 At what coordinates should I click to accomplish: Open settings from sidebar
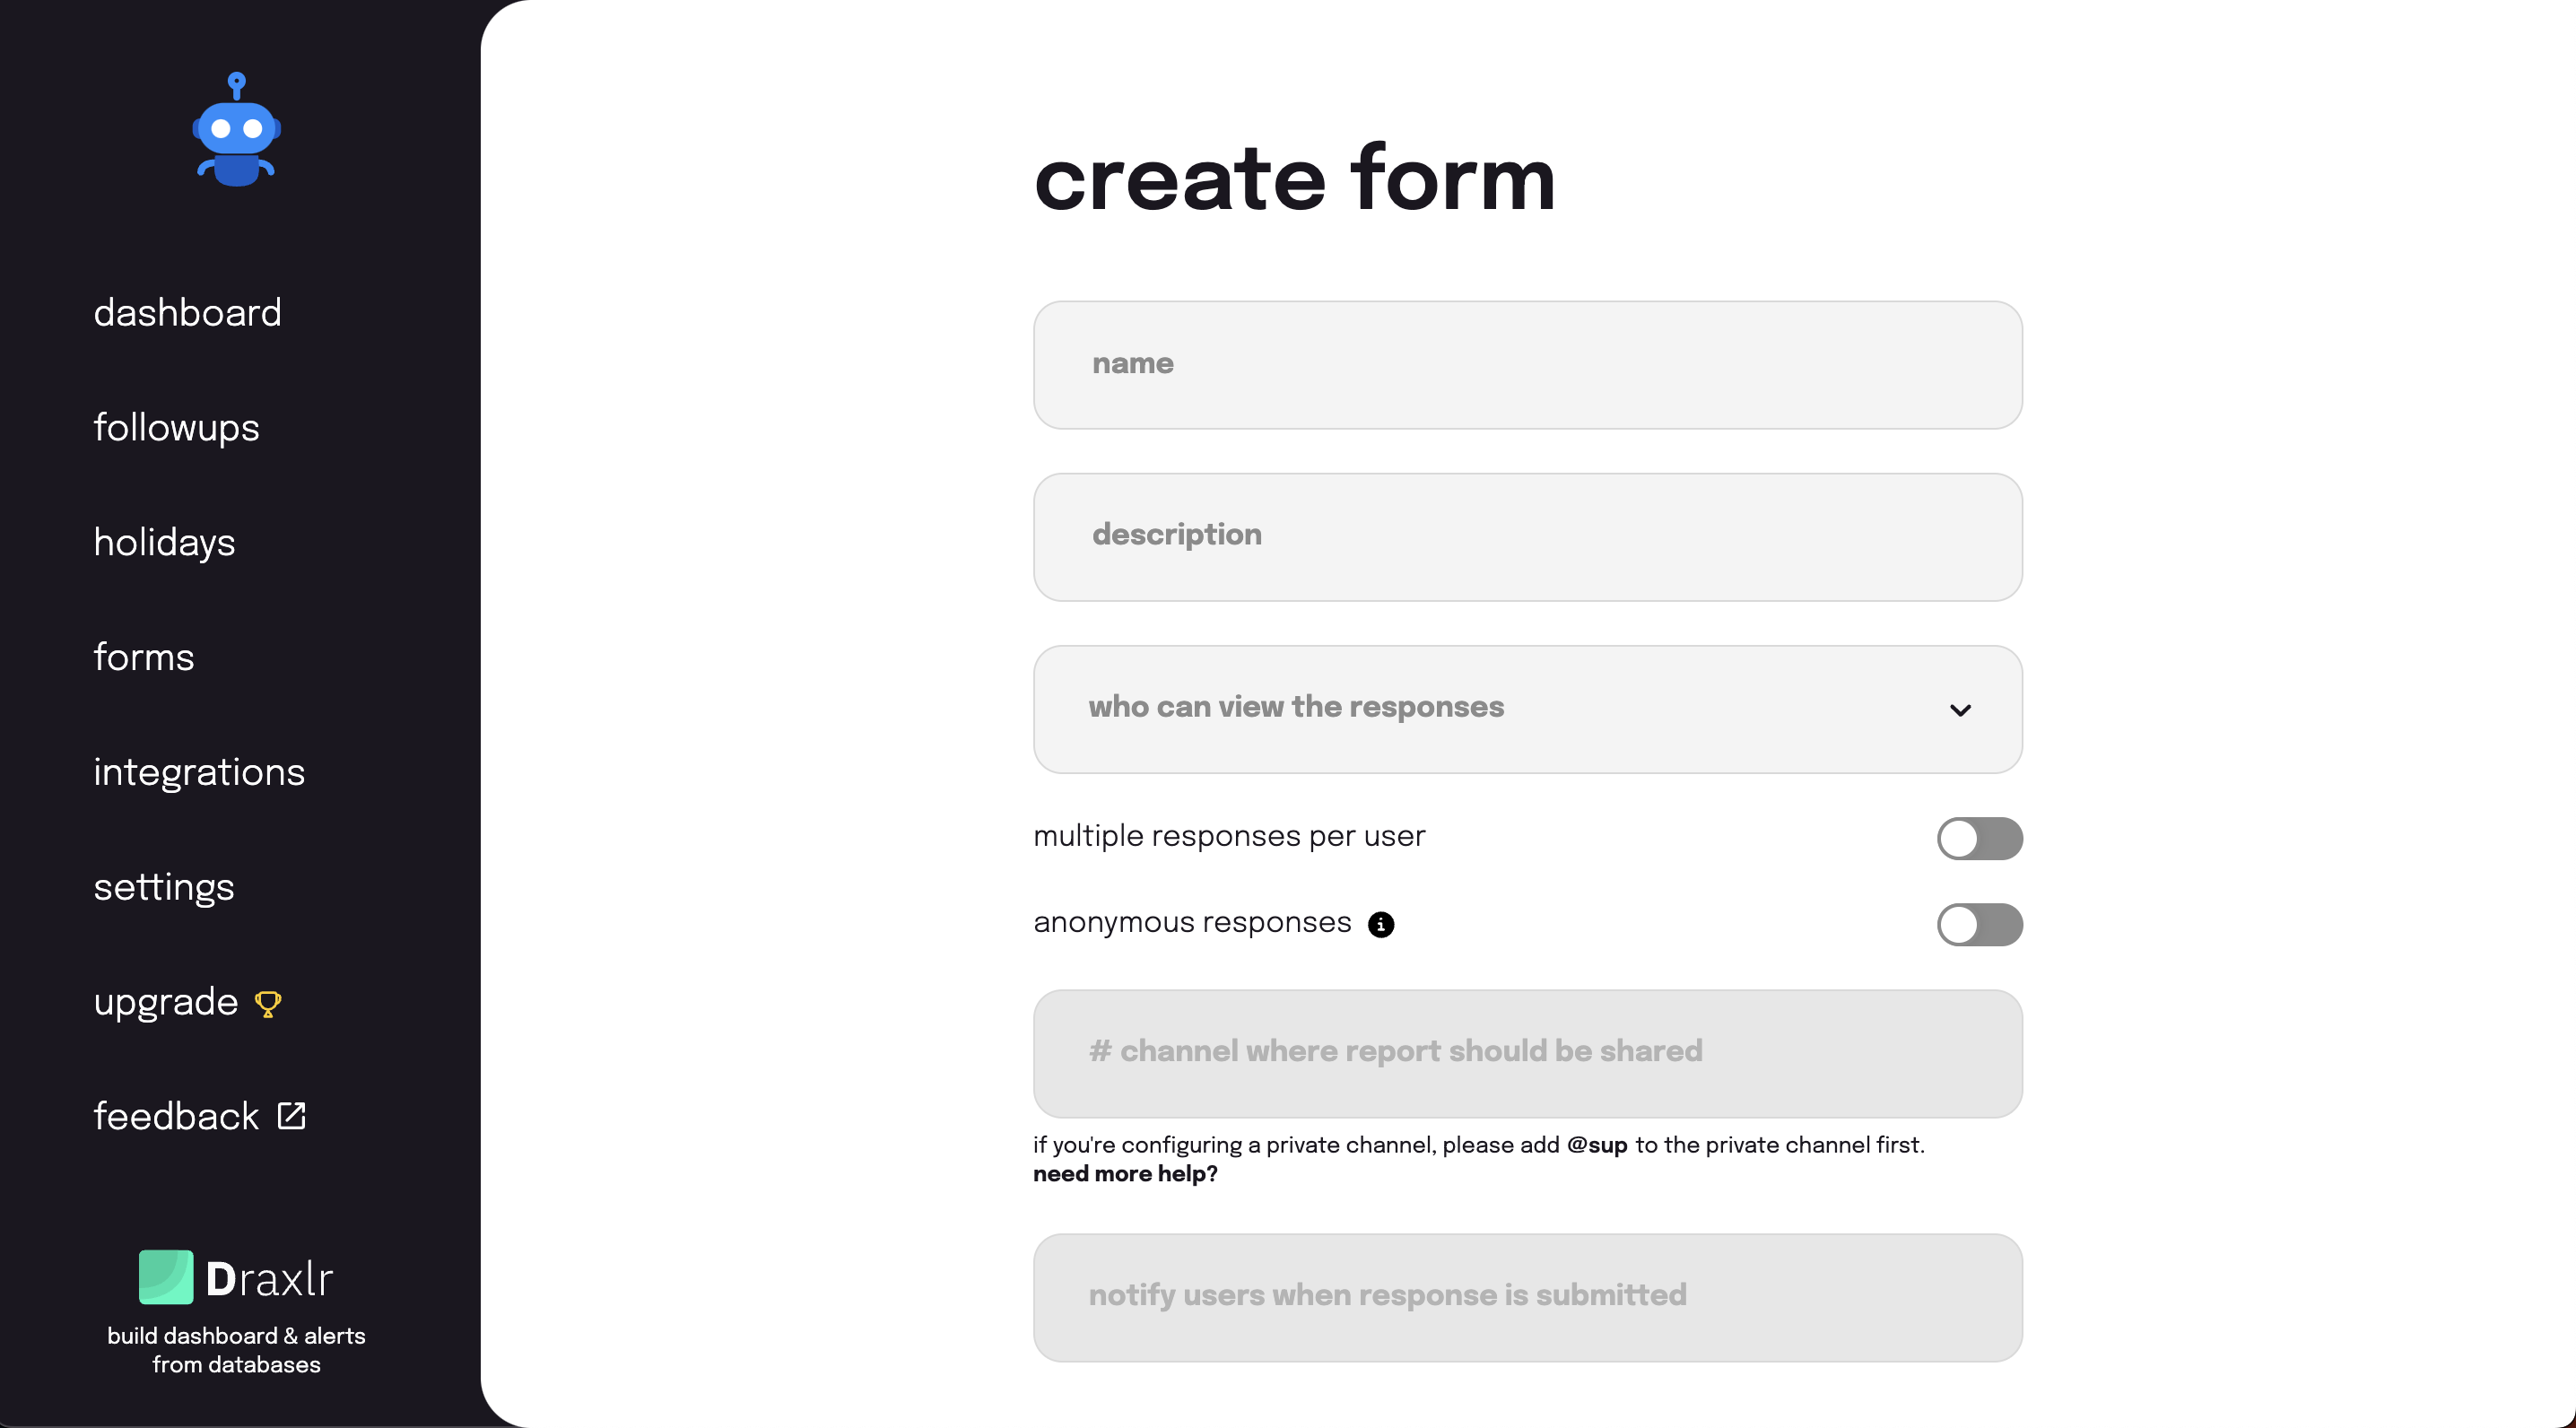click(x=164, y=887)
